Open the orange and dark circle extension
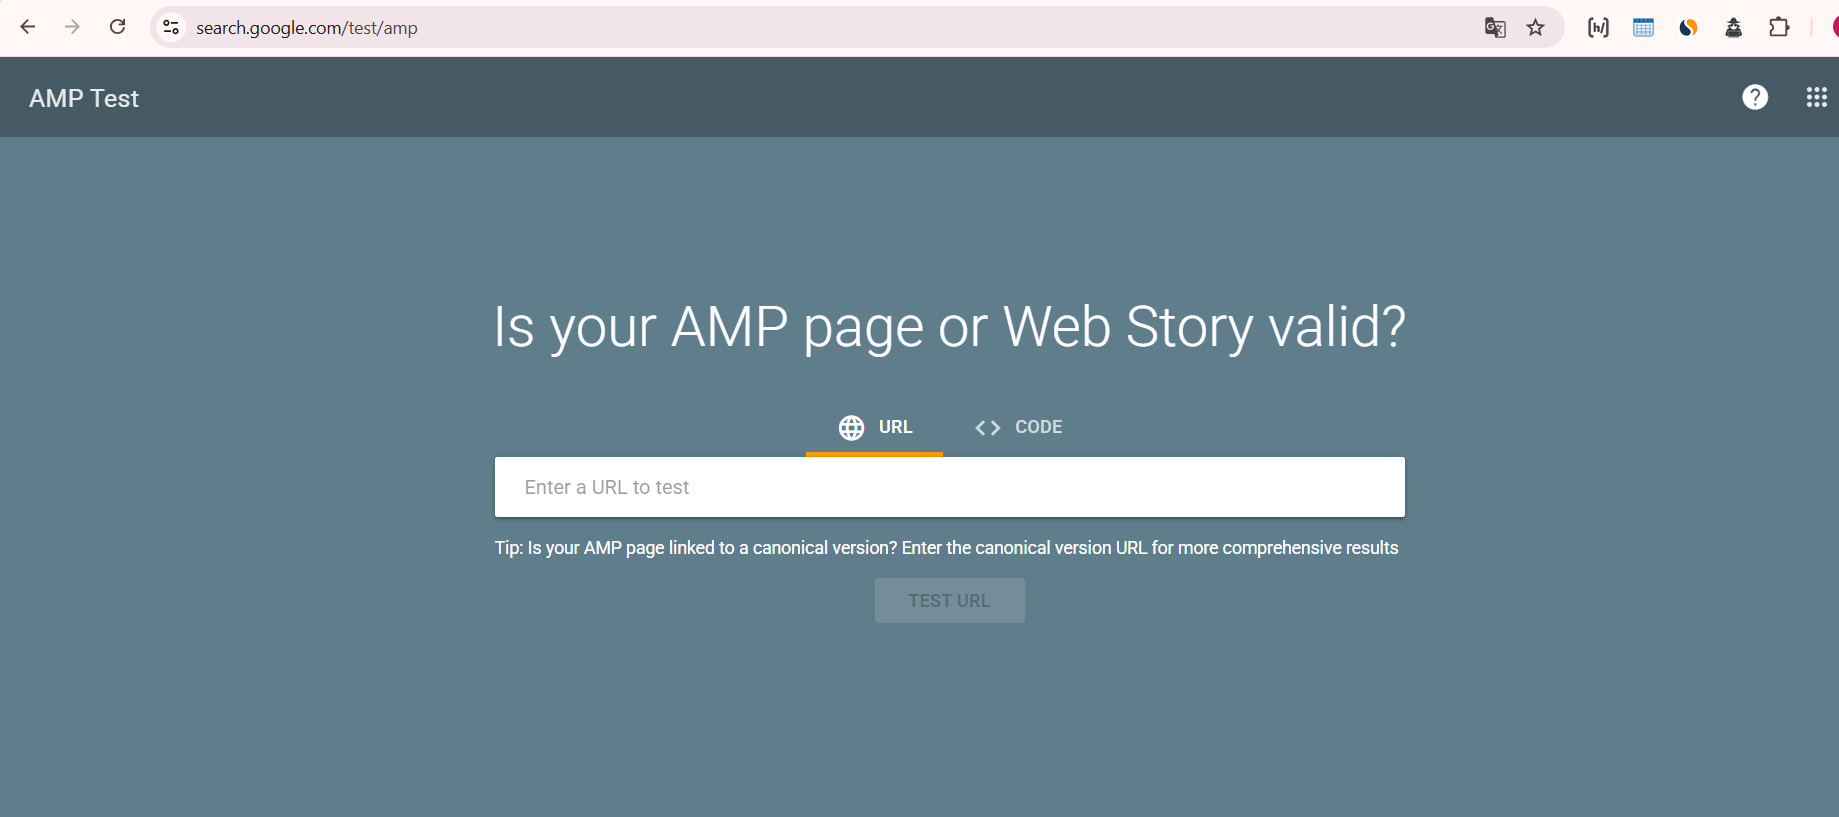This screenshot has height=817, width=1839. 1688,27
